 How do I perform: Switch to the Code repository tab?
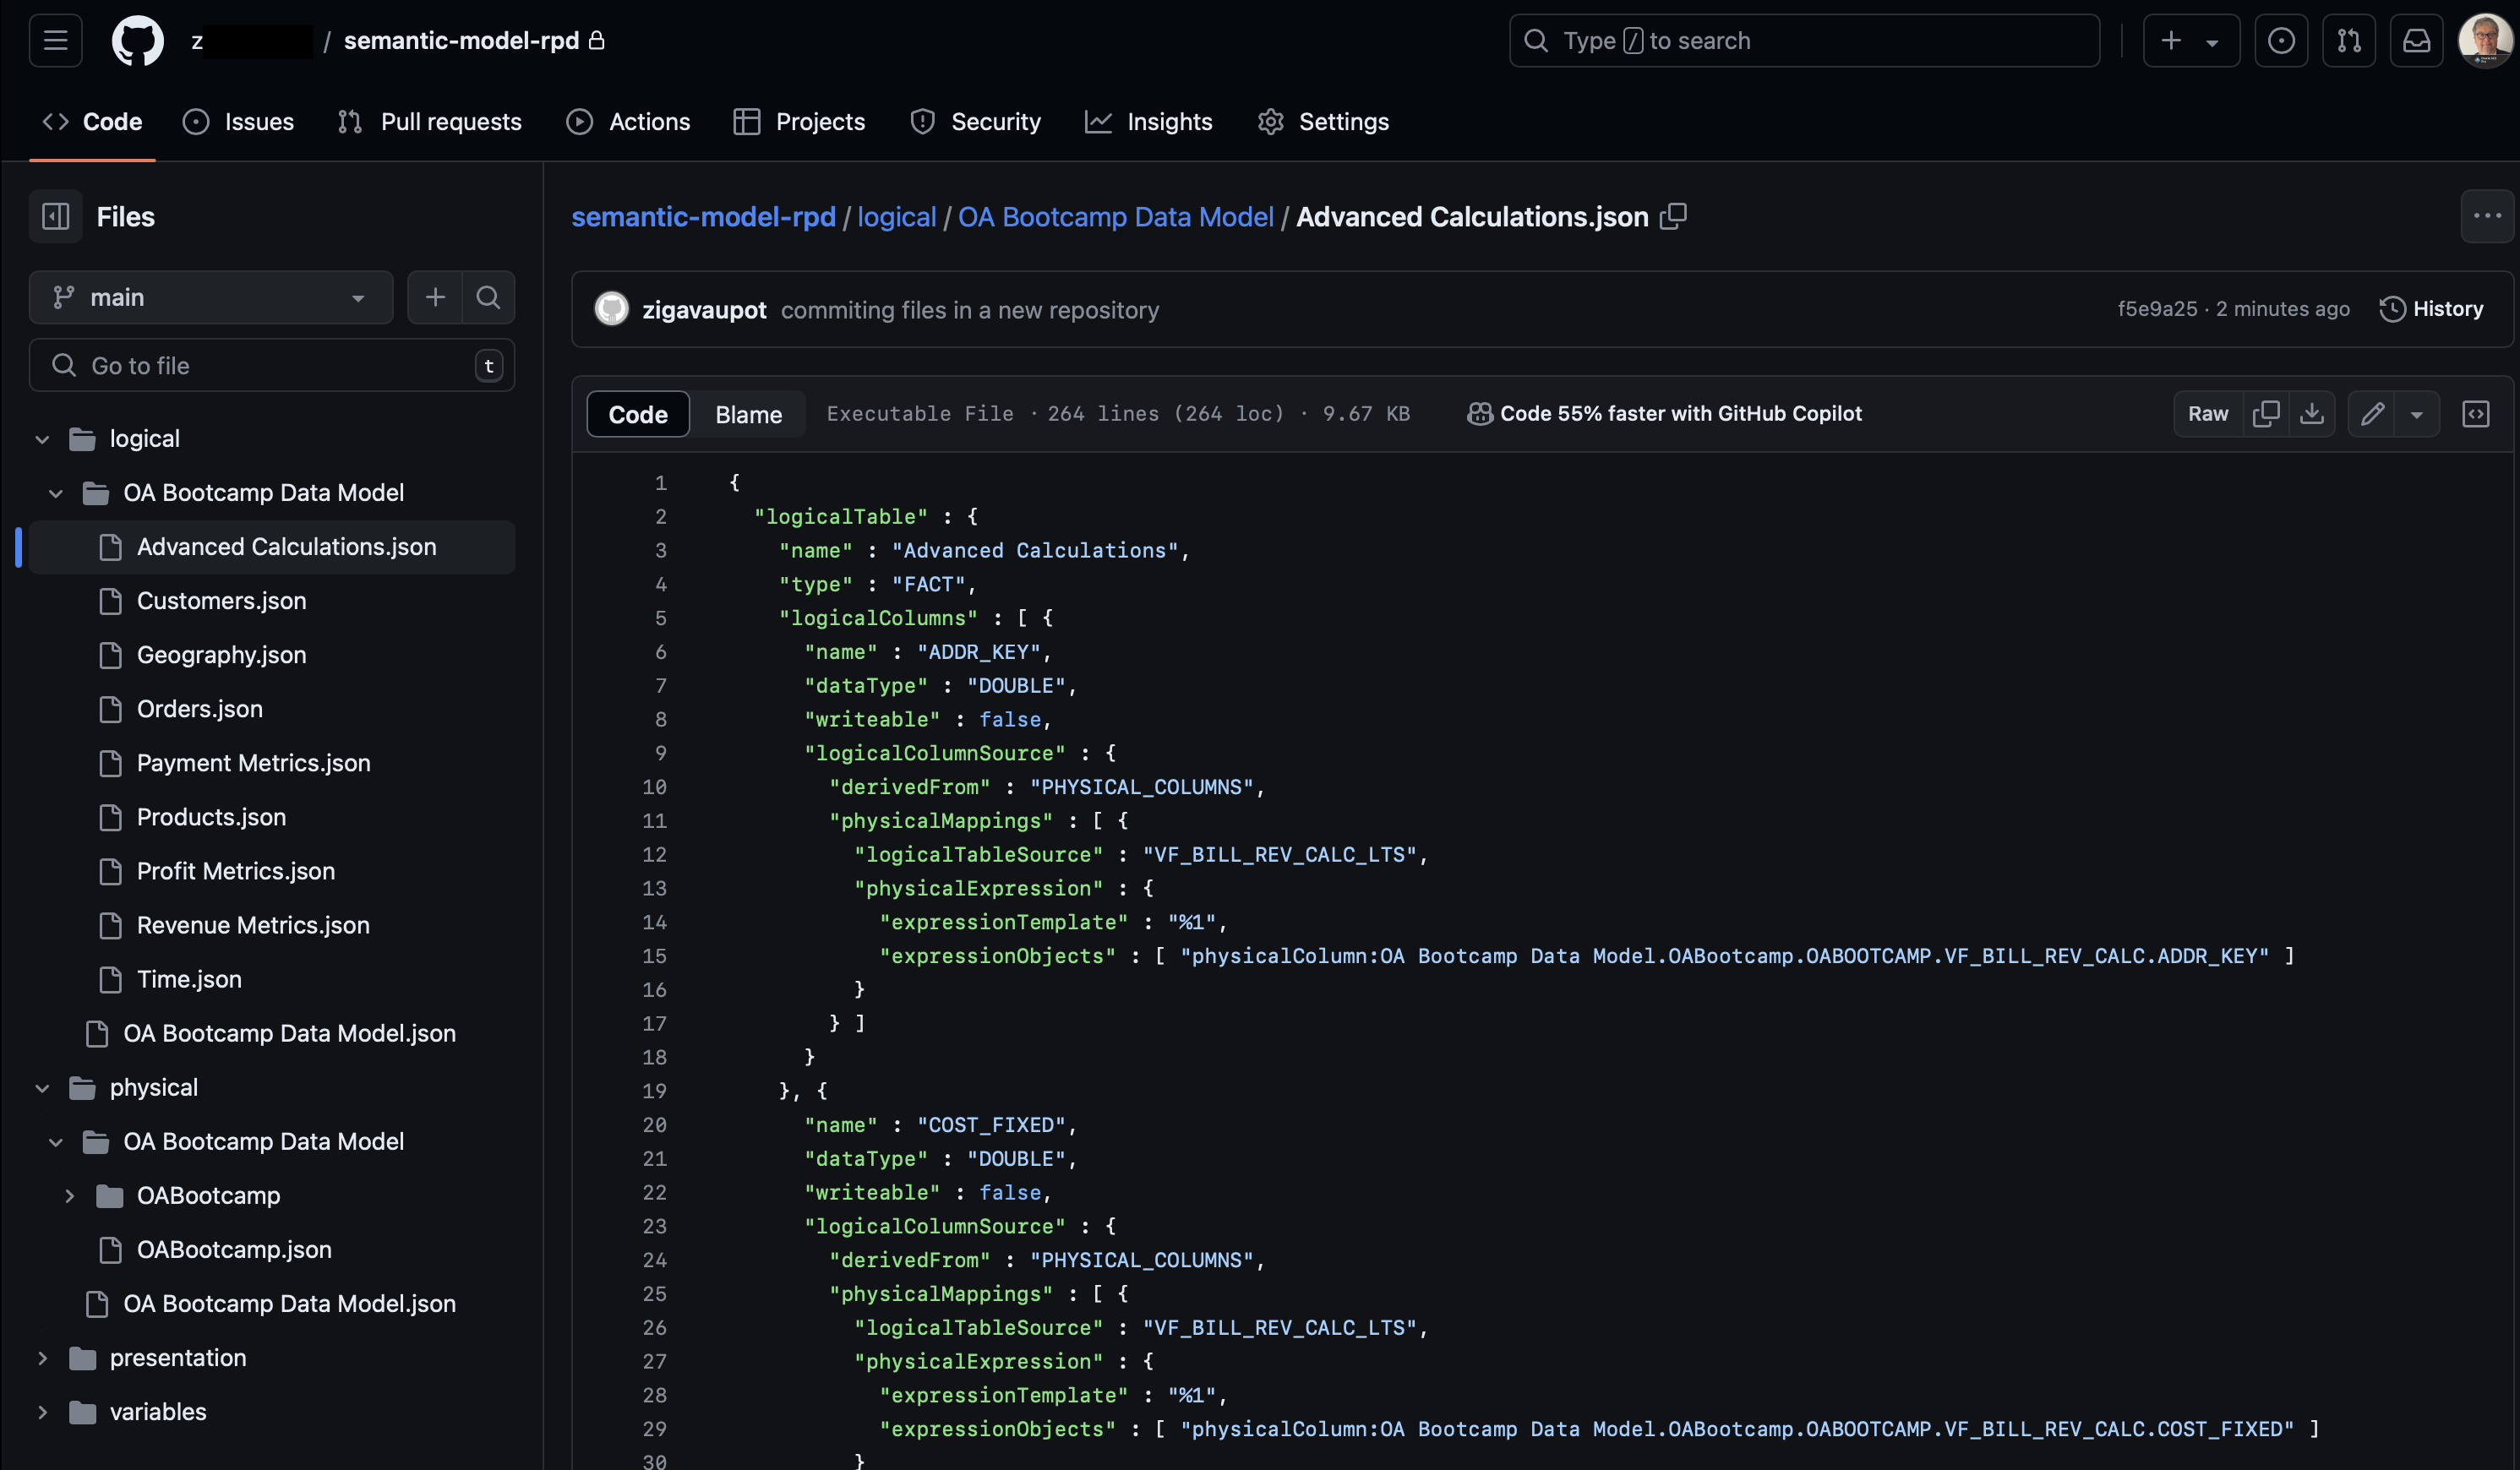92,122
